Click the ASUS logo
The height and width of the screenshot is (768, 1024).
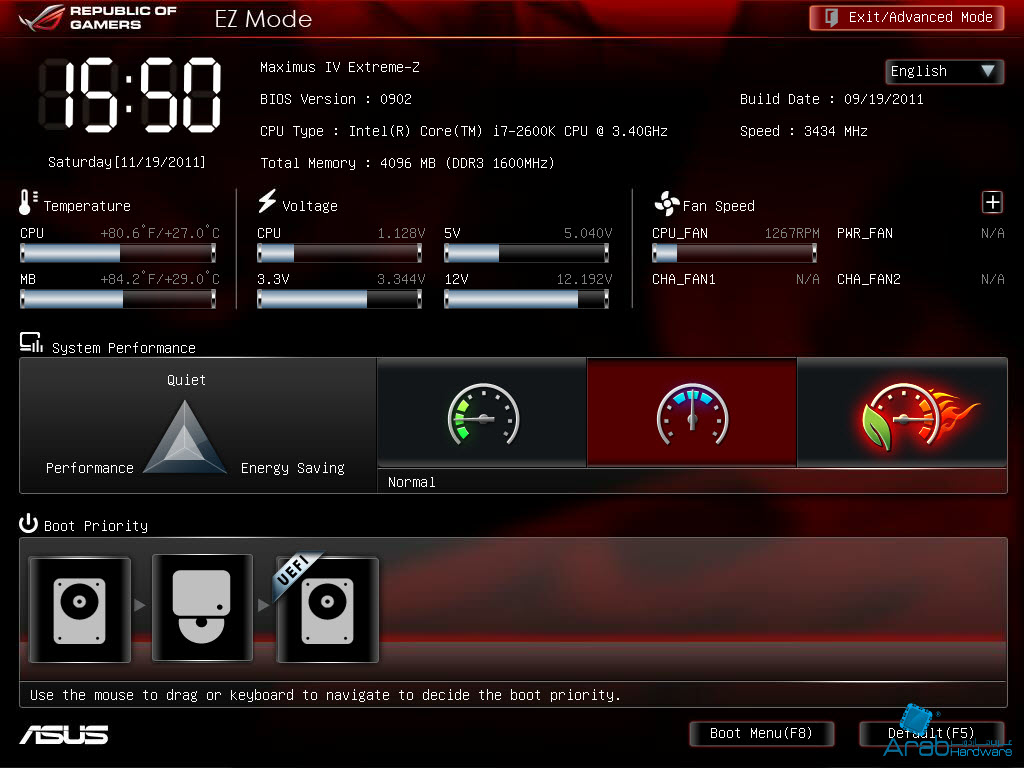(x=64, y=735)
